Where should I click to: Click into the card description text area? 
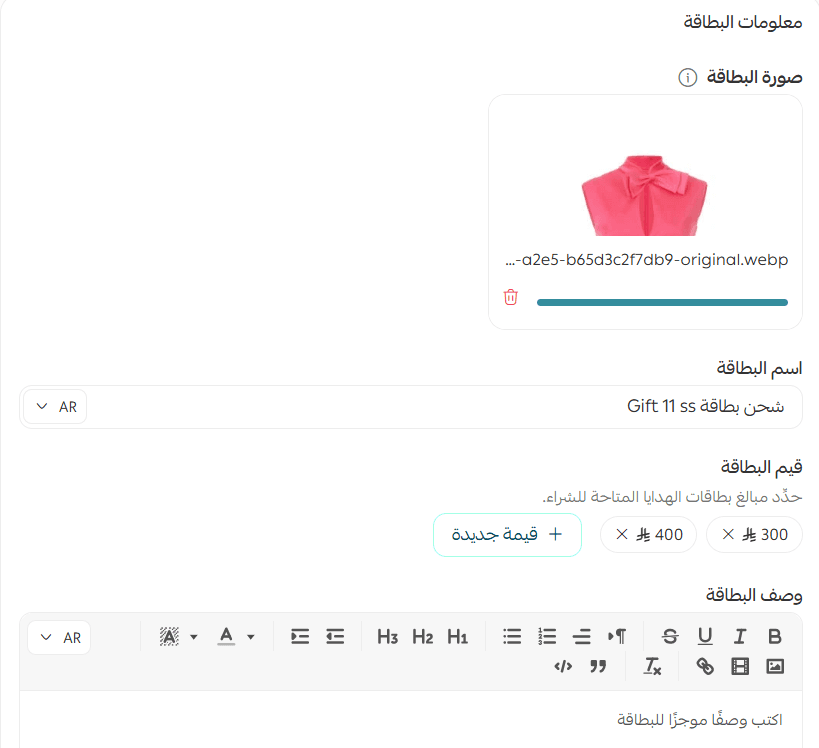point(411,720)
